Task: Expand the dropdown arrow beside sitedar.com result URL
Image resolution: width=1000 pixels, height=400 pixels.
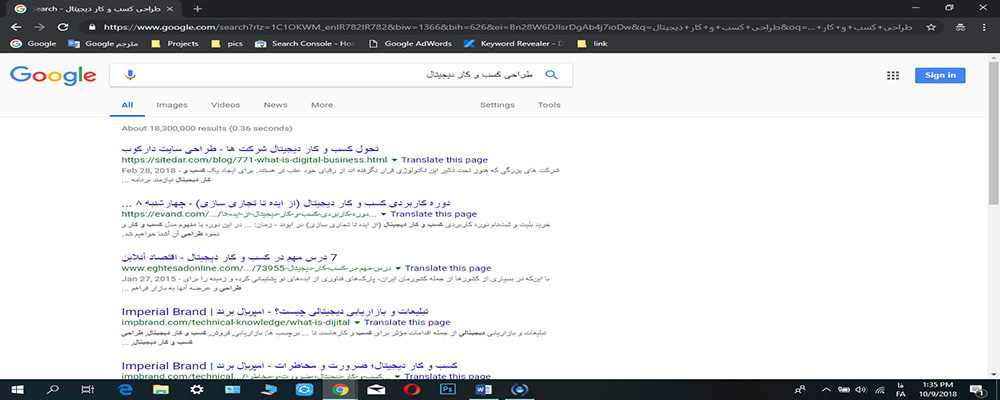Action: pyautogui.click(x=394, y=159)
